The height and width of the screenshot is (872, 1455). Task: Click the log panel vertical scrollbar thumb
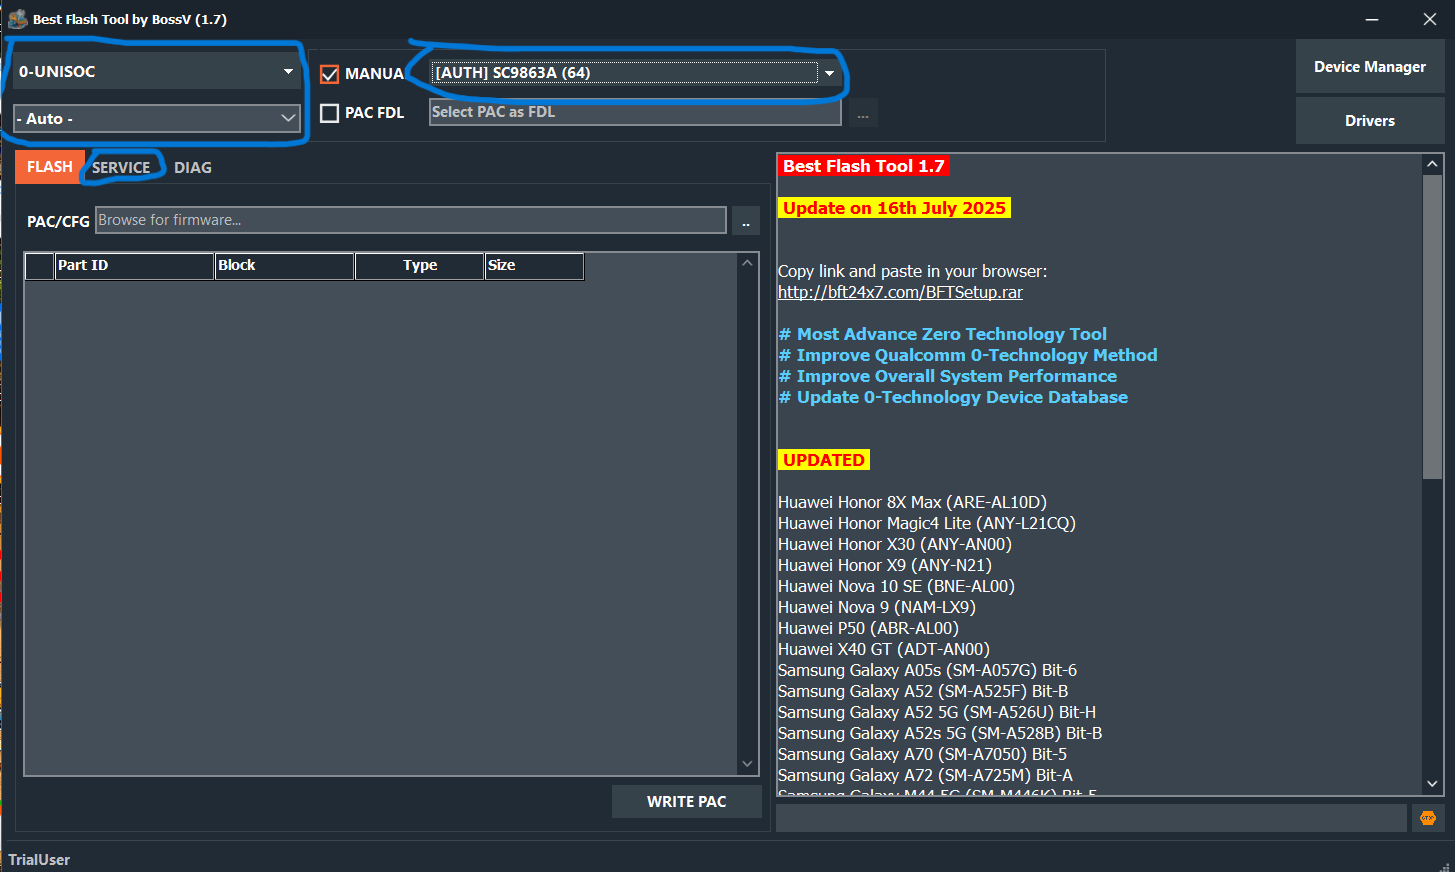pos(1432,325)
